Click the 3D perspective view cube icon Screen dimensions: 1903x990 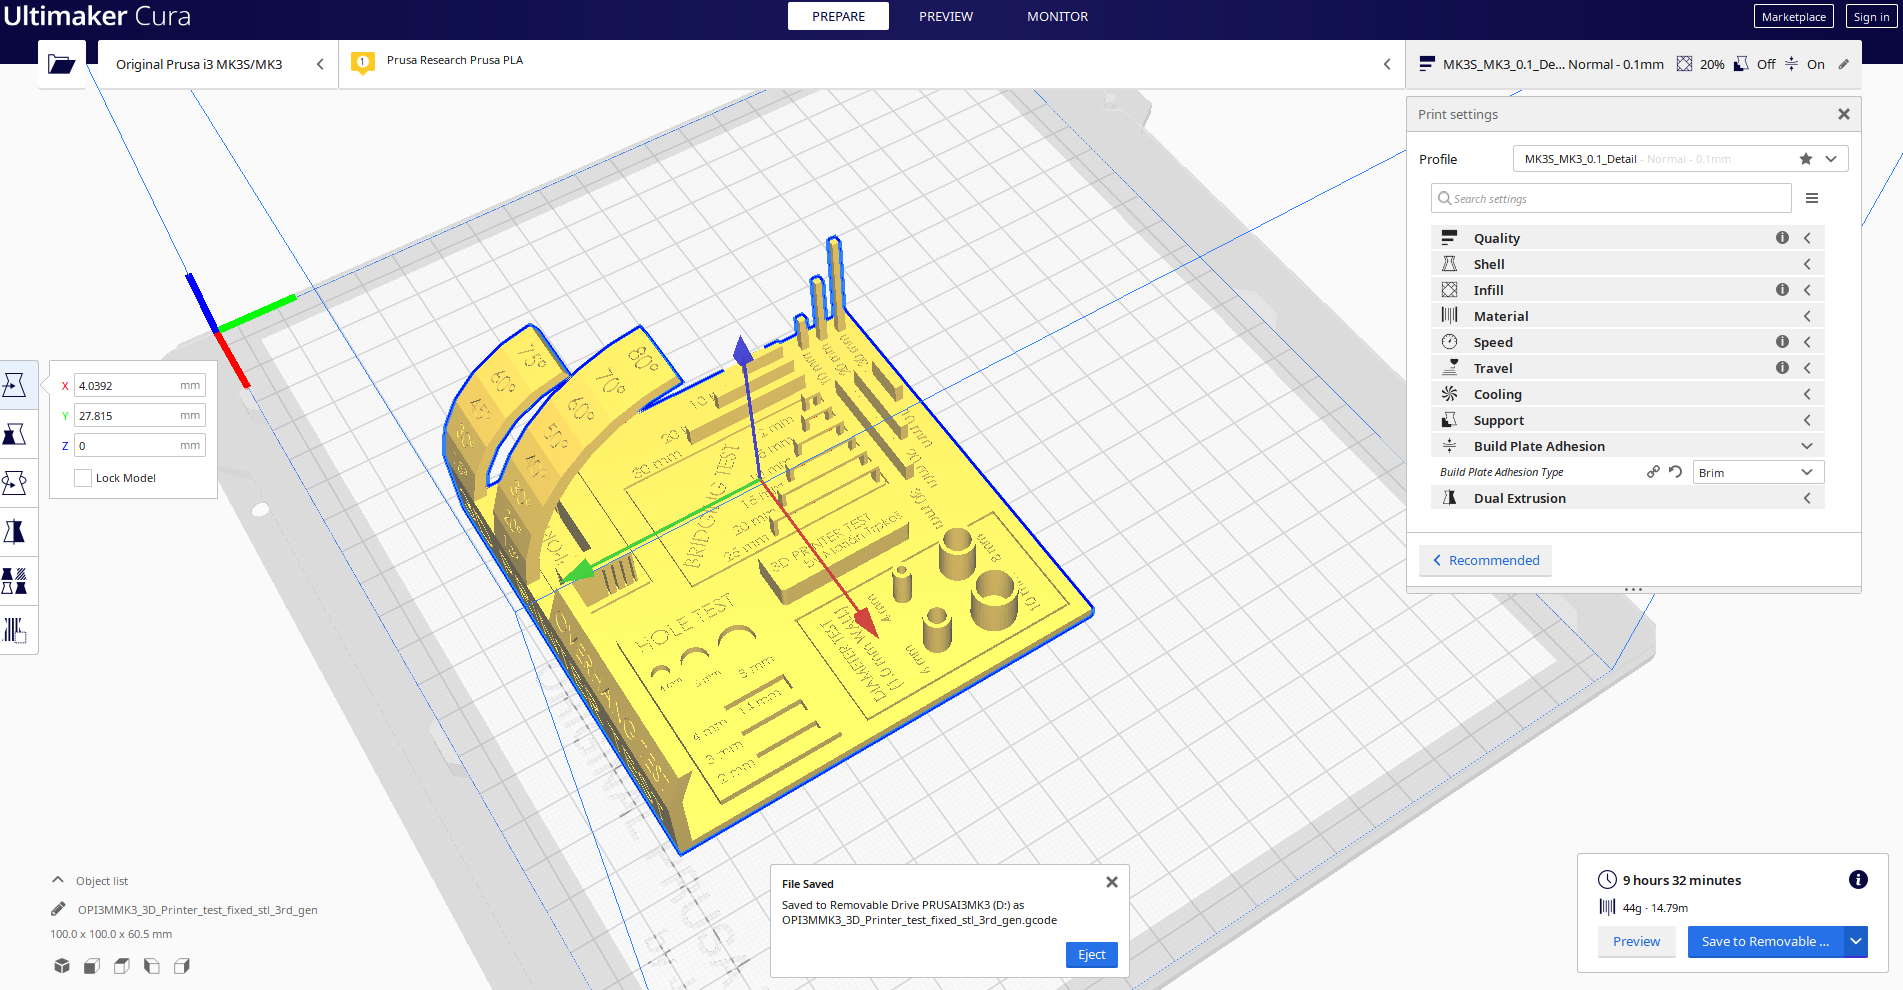(x=62, y=966)
